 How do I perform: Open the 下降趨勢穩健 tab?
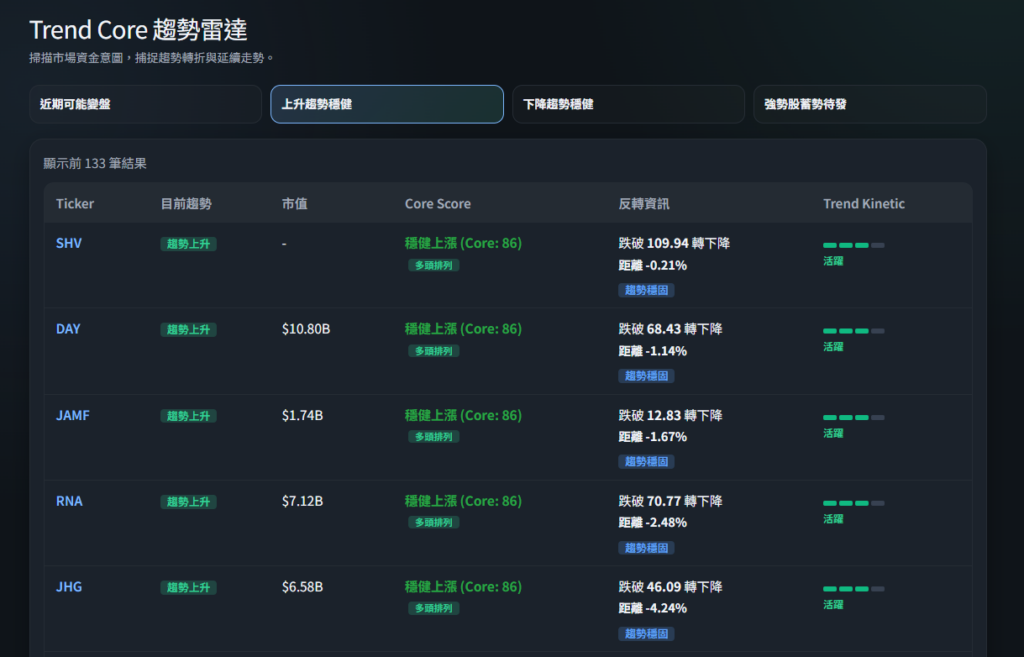[x=628, y=104]
